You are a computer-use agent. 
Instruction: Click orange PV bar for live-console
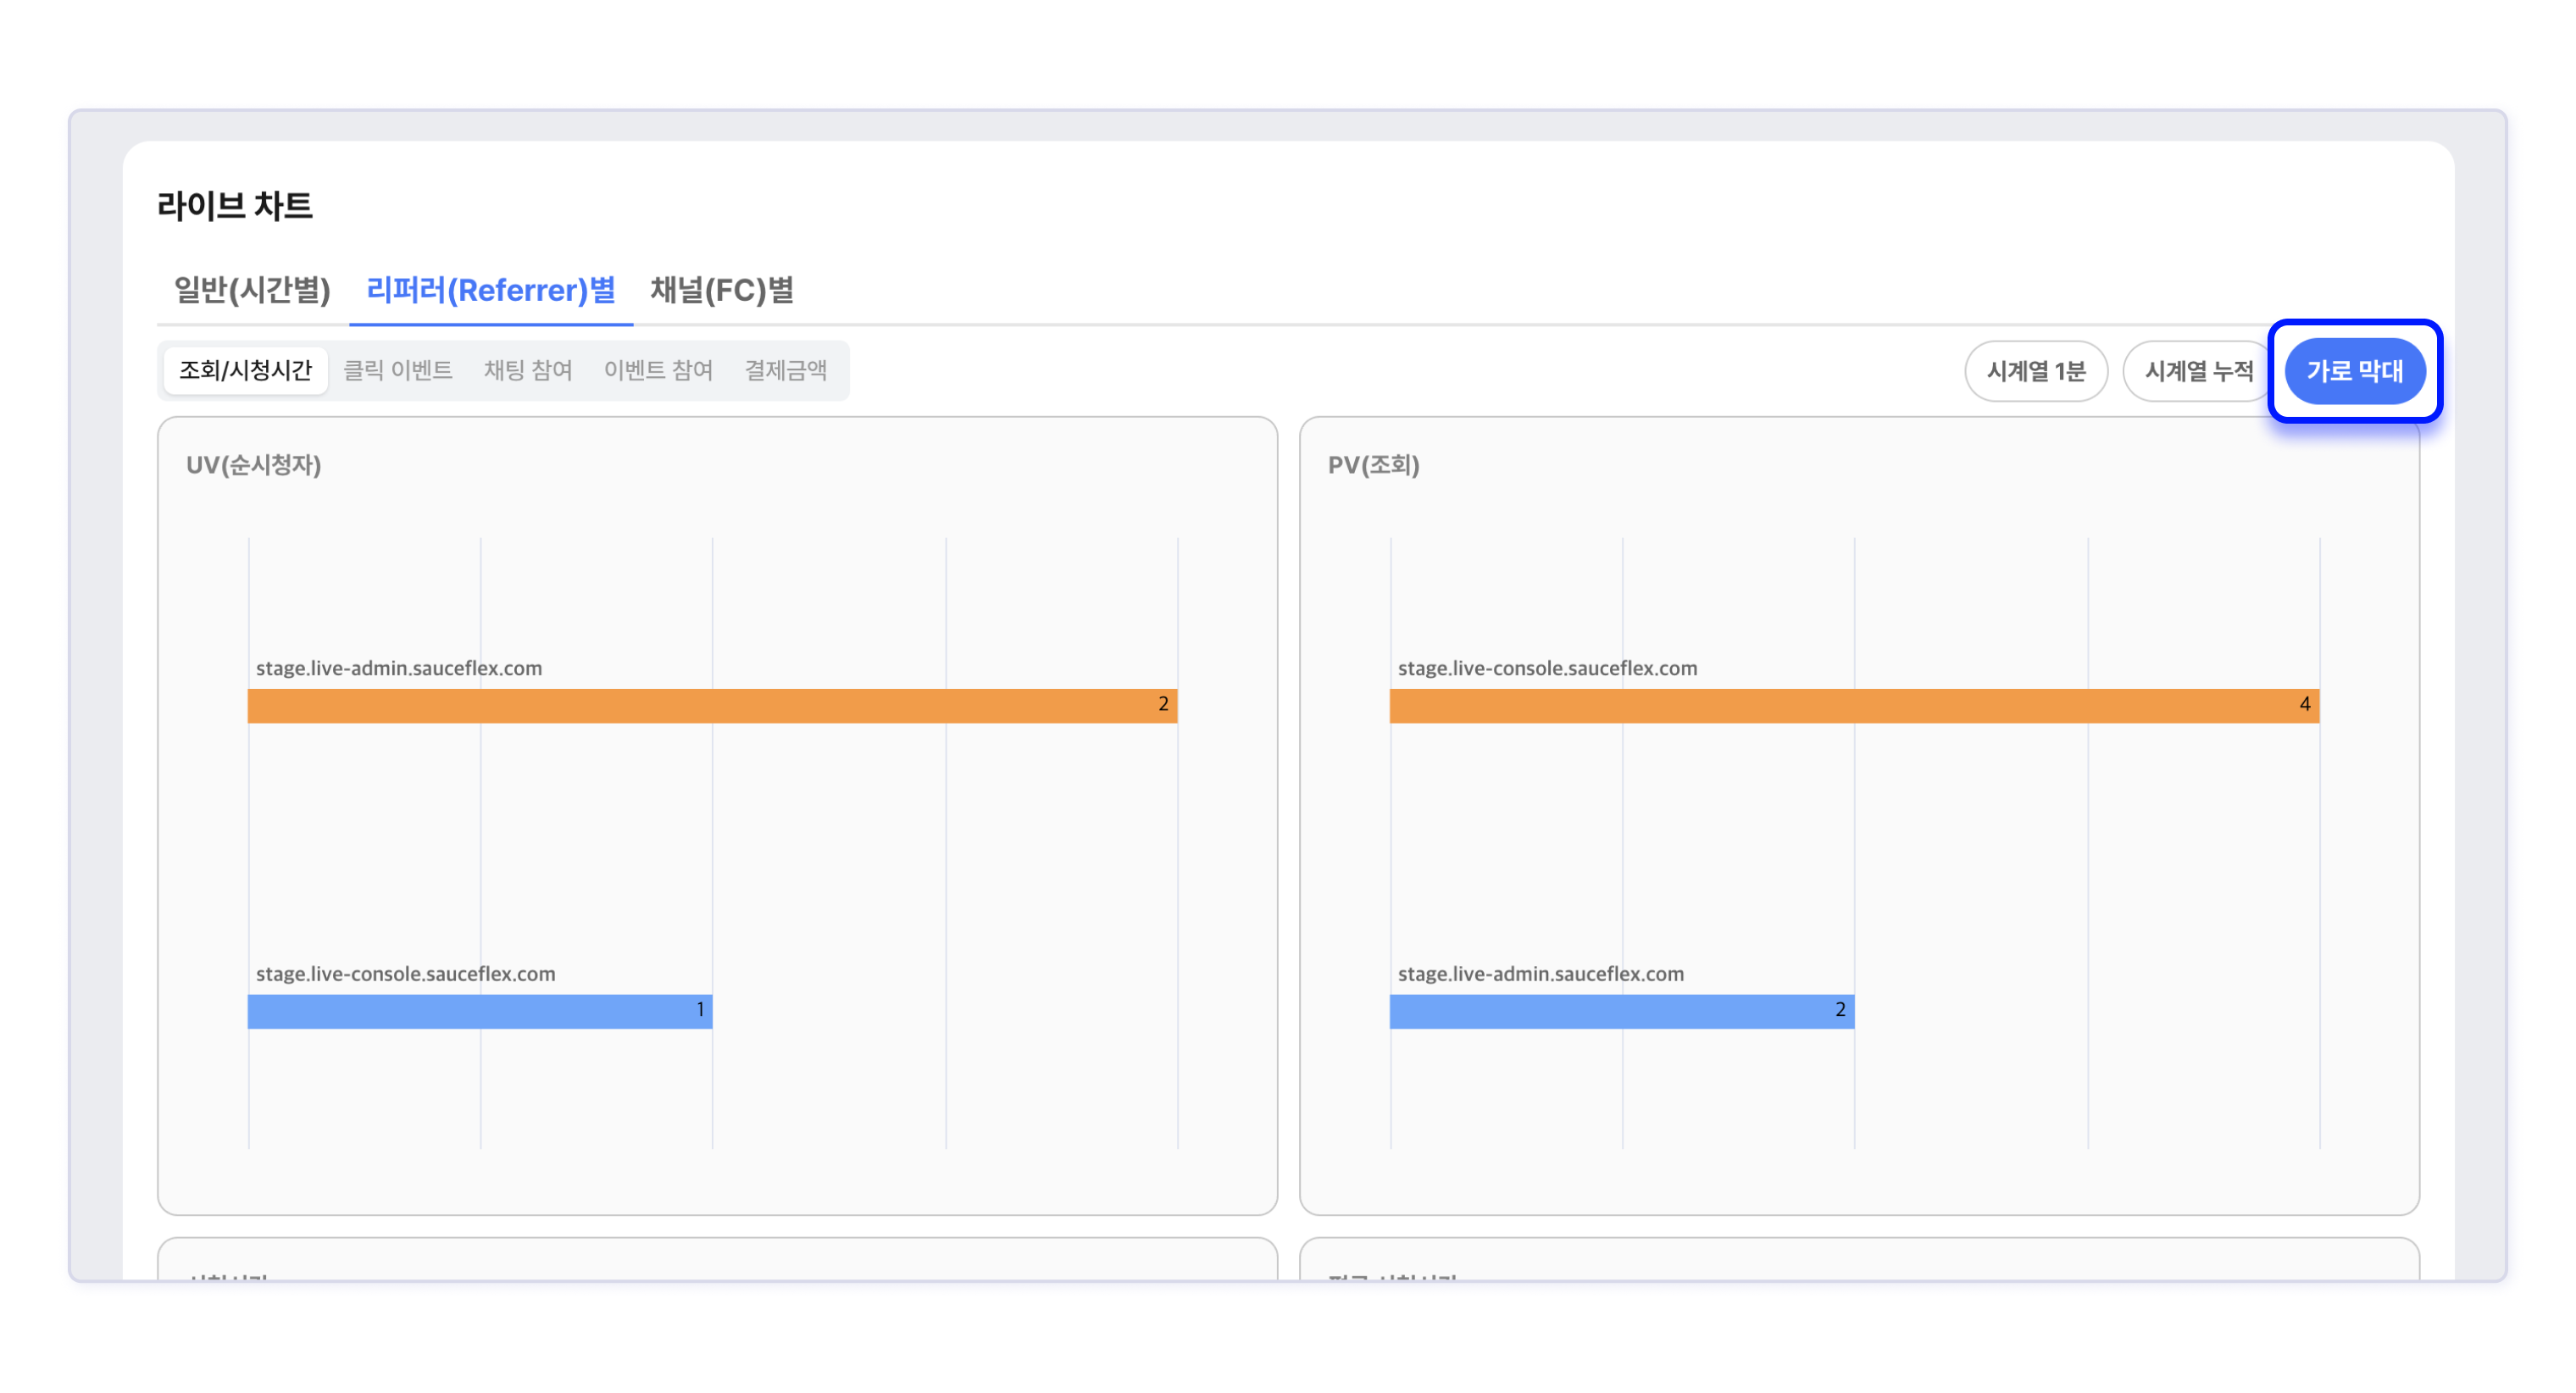pyautogui.click(x=1853, y=706)
